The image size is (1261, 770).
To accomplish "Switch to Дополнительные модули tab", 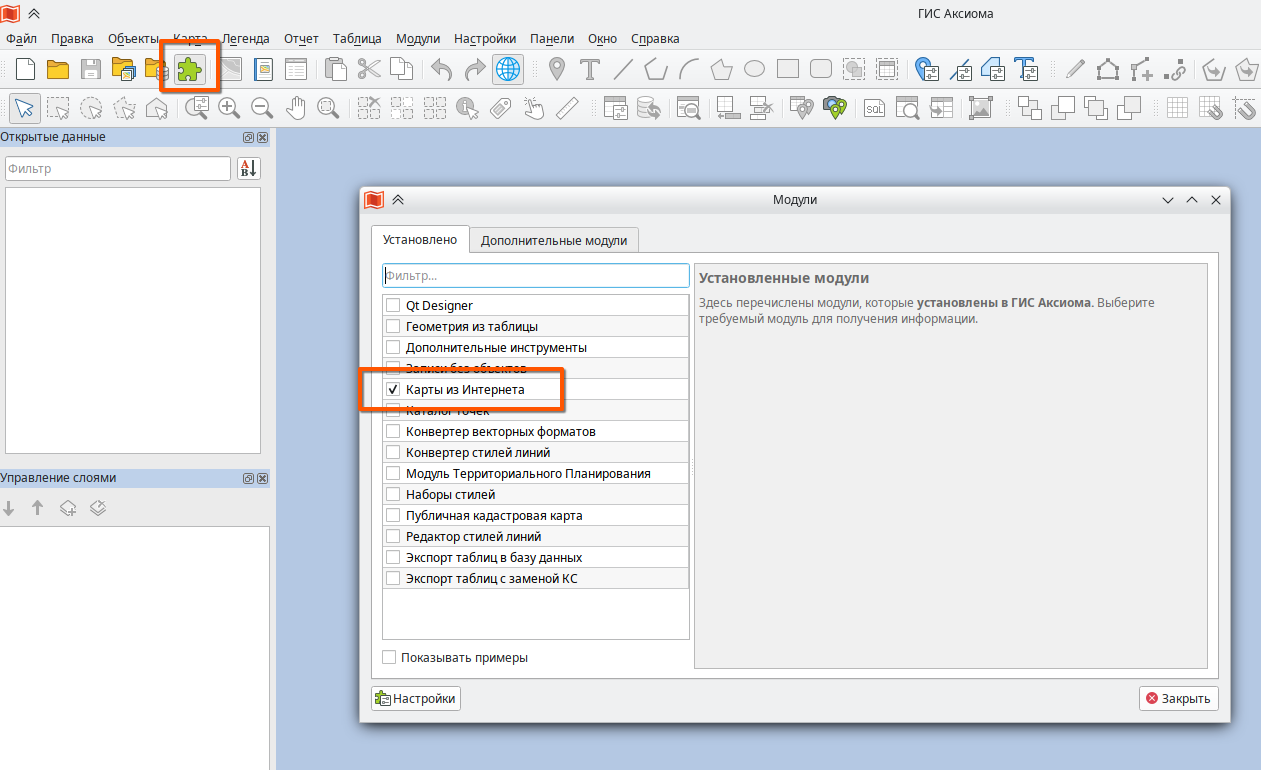I will pos(554,240).
